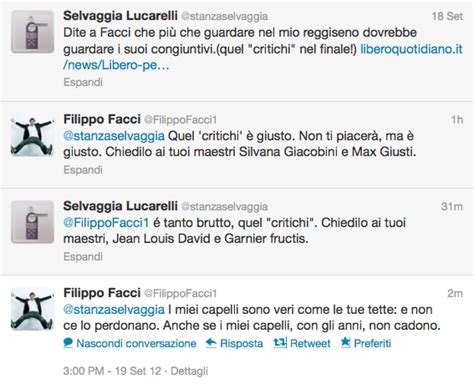Expand Filippo Facci's tweet posted 1h ago
This screenshot has width=474, height=389.
[x=83, y=170]
